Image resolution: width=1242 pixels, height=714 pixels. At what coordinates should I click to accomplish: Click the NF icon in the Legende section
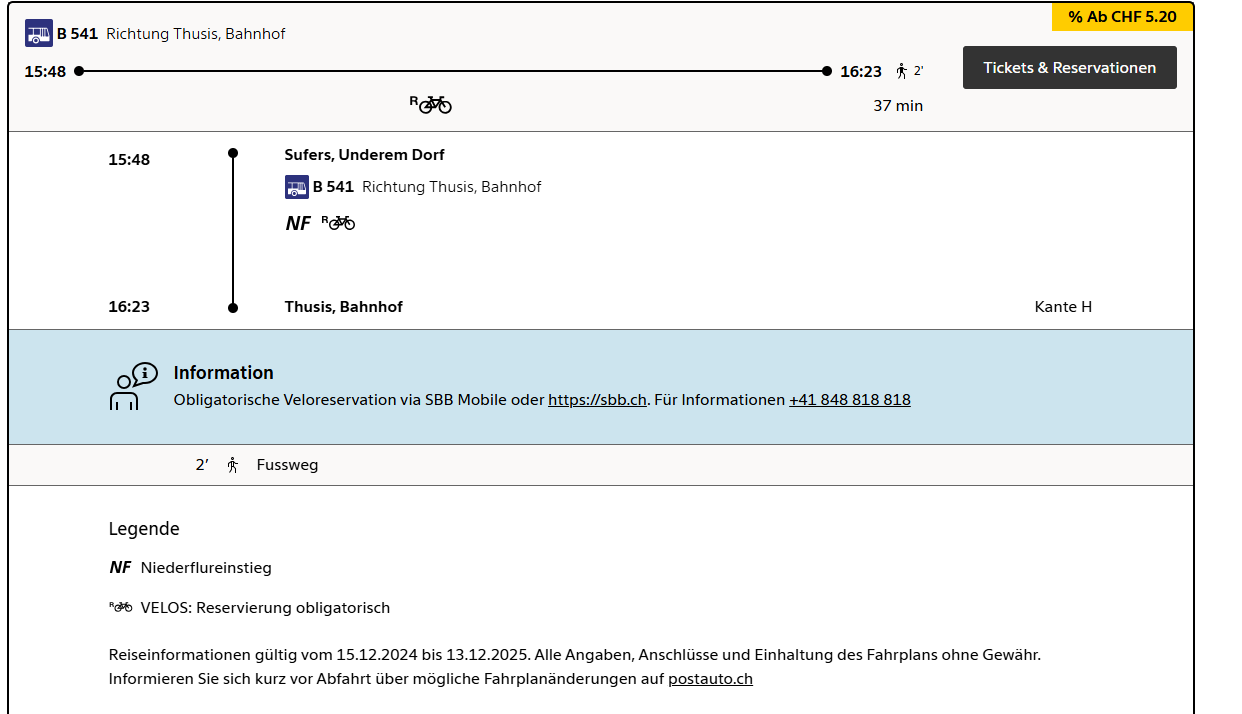coord(120,568)
